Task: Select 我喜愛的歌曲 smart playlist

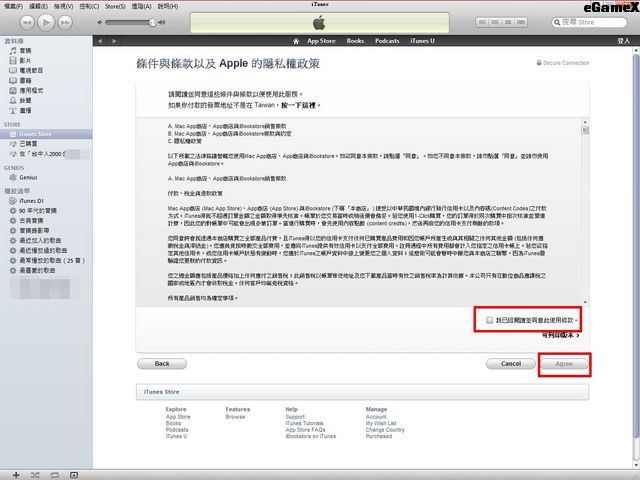Action: point(38,271)
